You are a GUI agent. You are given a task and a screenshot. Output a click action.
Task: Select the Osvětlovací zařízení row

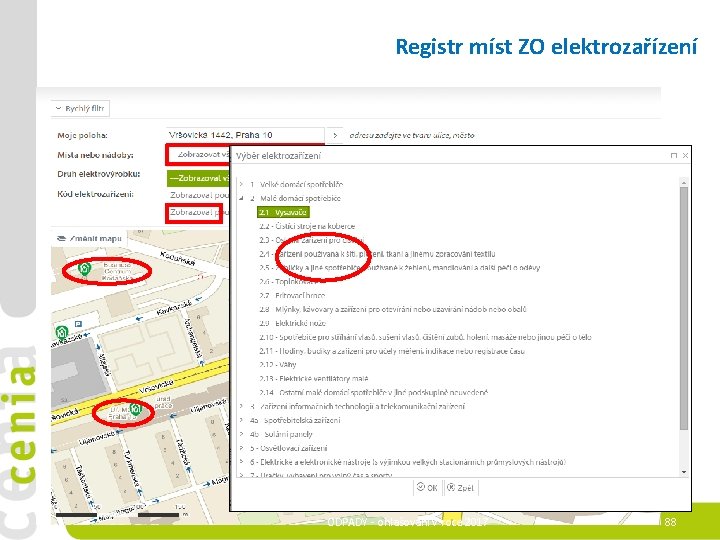(289, 448)
